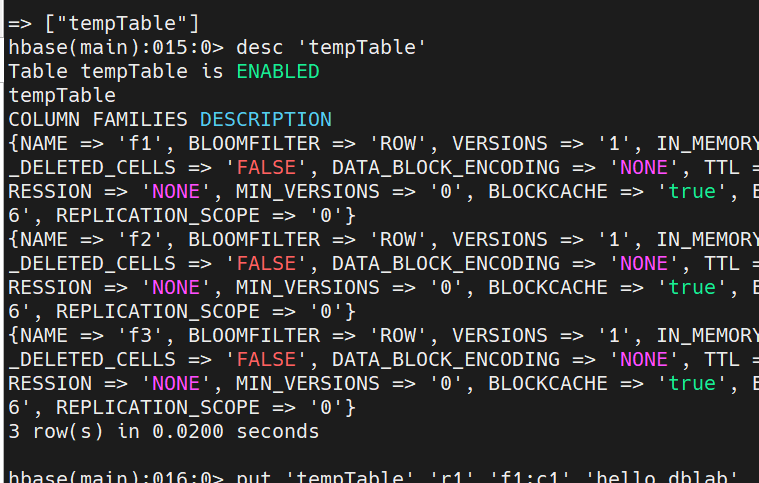Image resolution: width=759 pixels, height=483 pixels.
Task: Click the COLUMN FAMILIES header text
Action: [98, 119]
